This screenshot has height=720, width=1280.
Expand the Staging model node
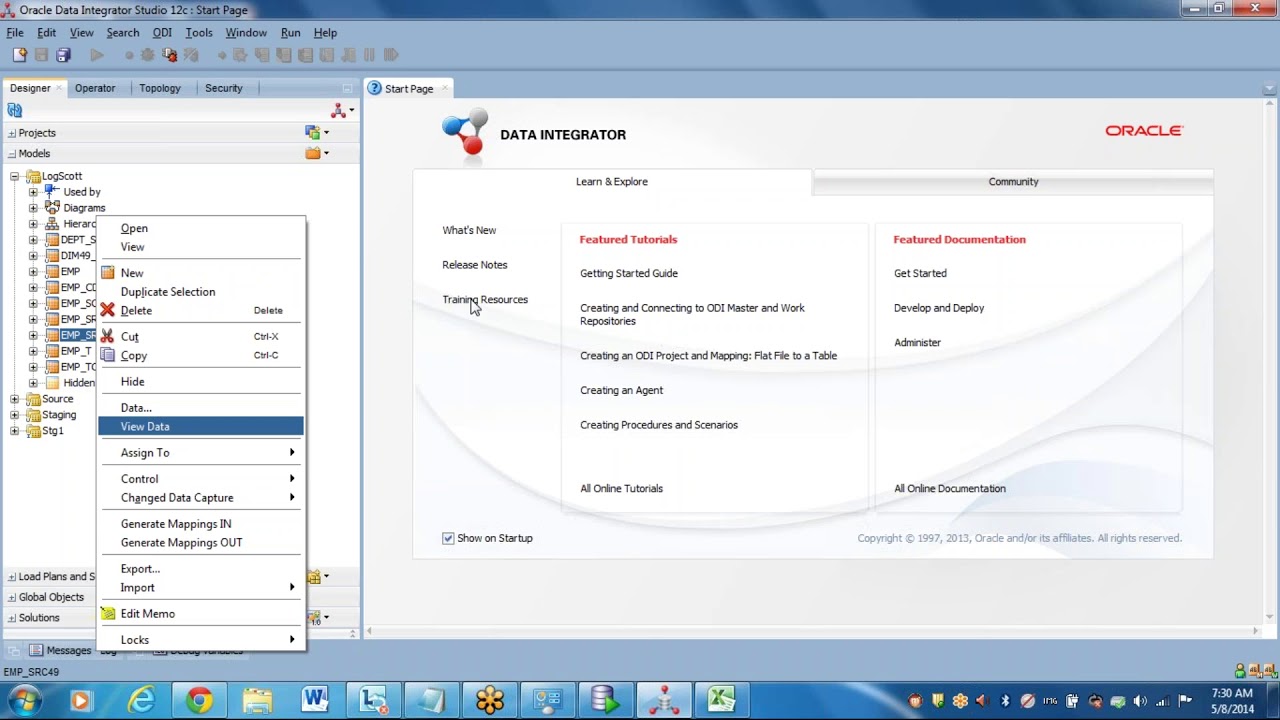pyautogui.click(x=15, y=415)
